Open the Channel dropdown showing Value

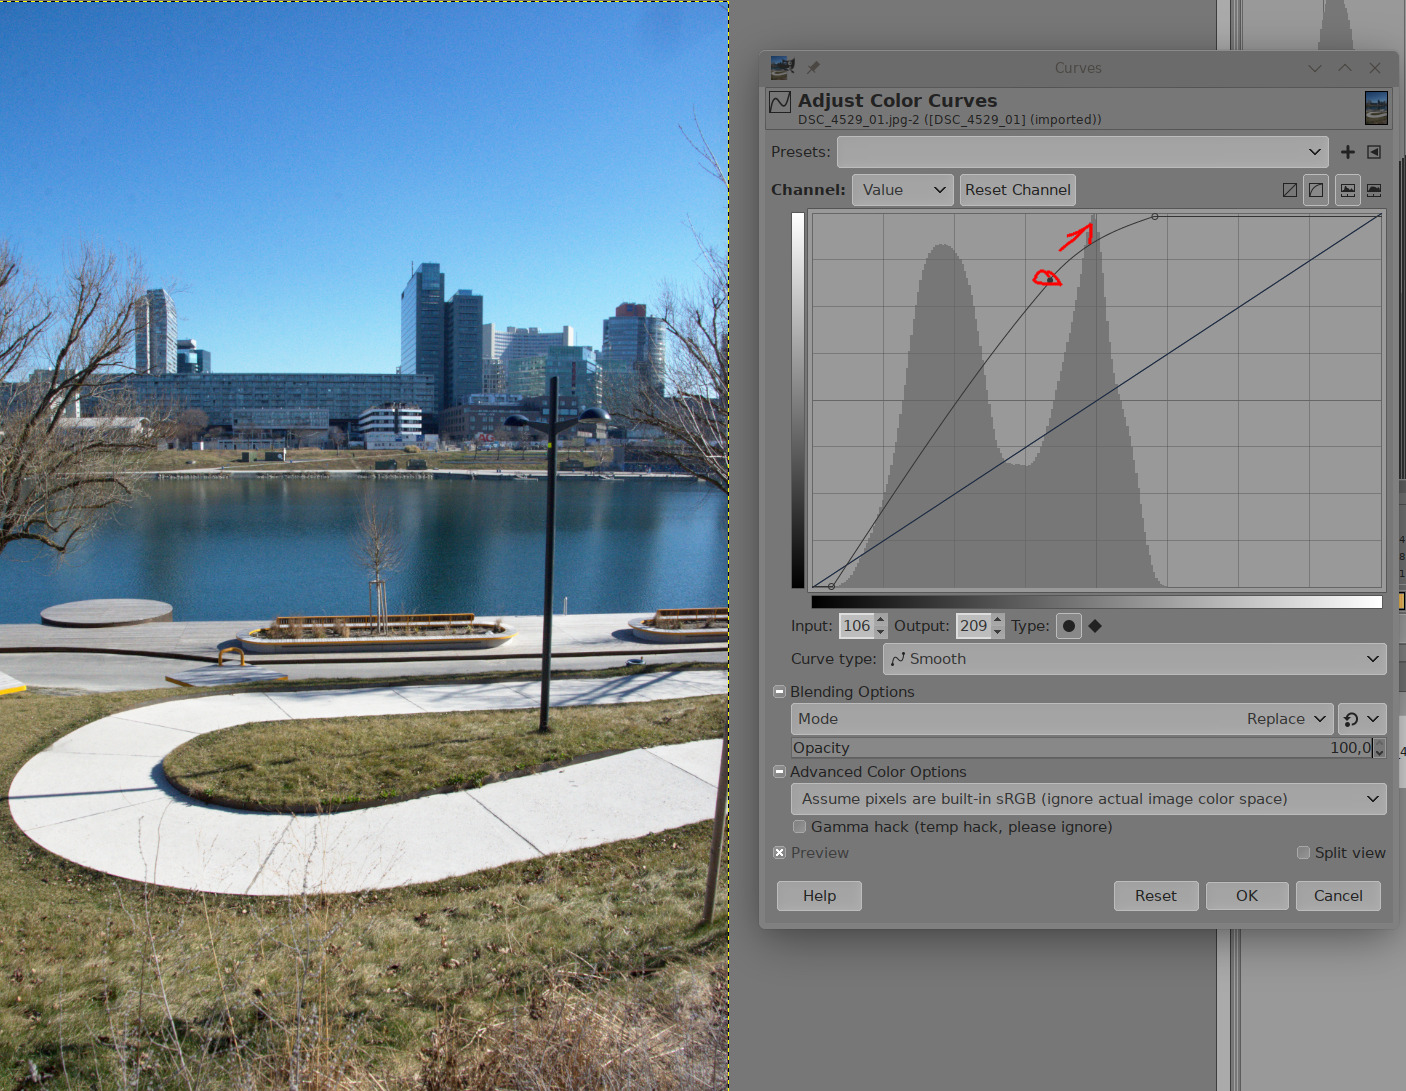[x=902, y=190]
